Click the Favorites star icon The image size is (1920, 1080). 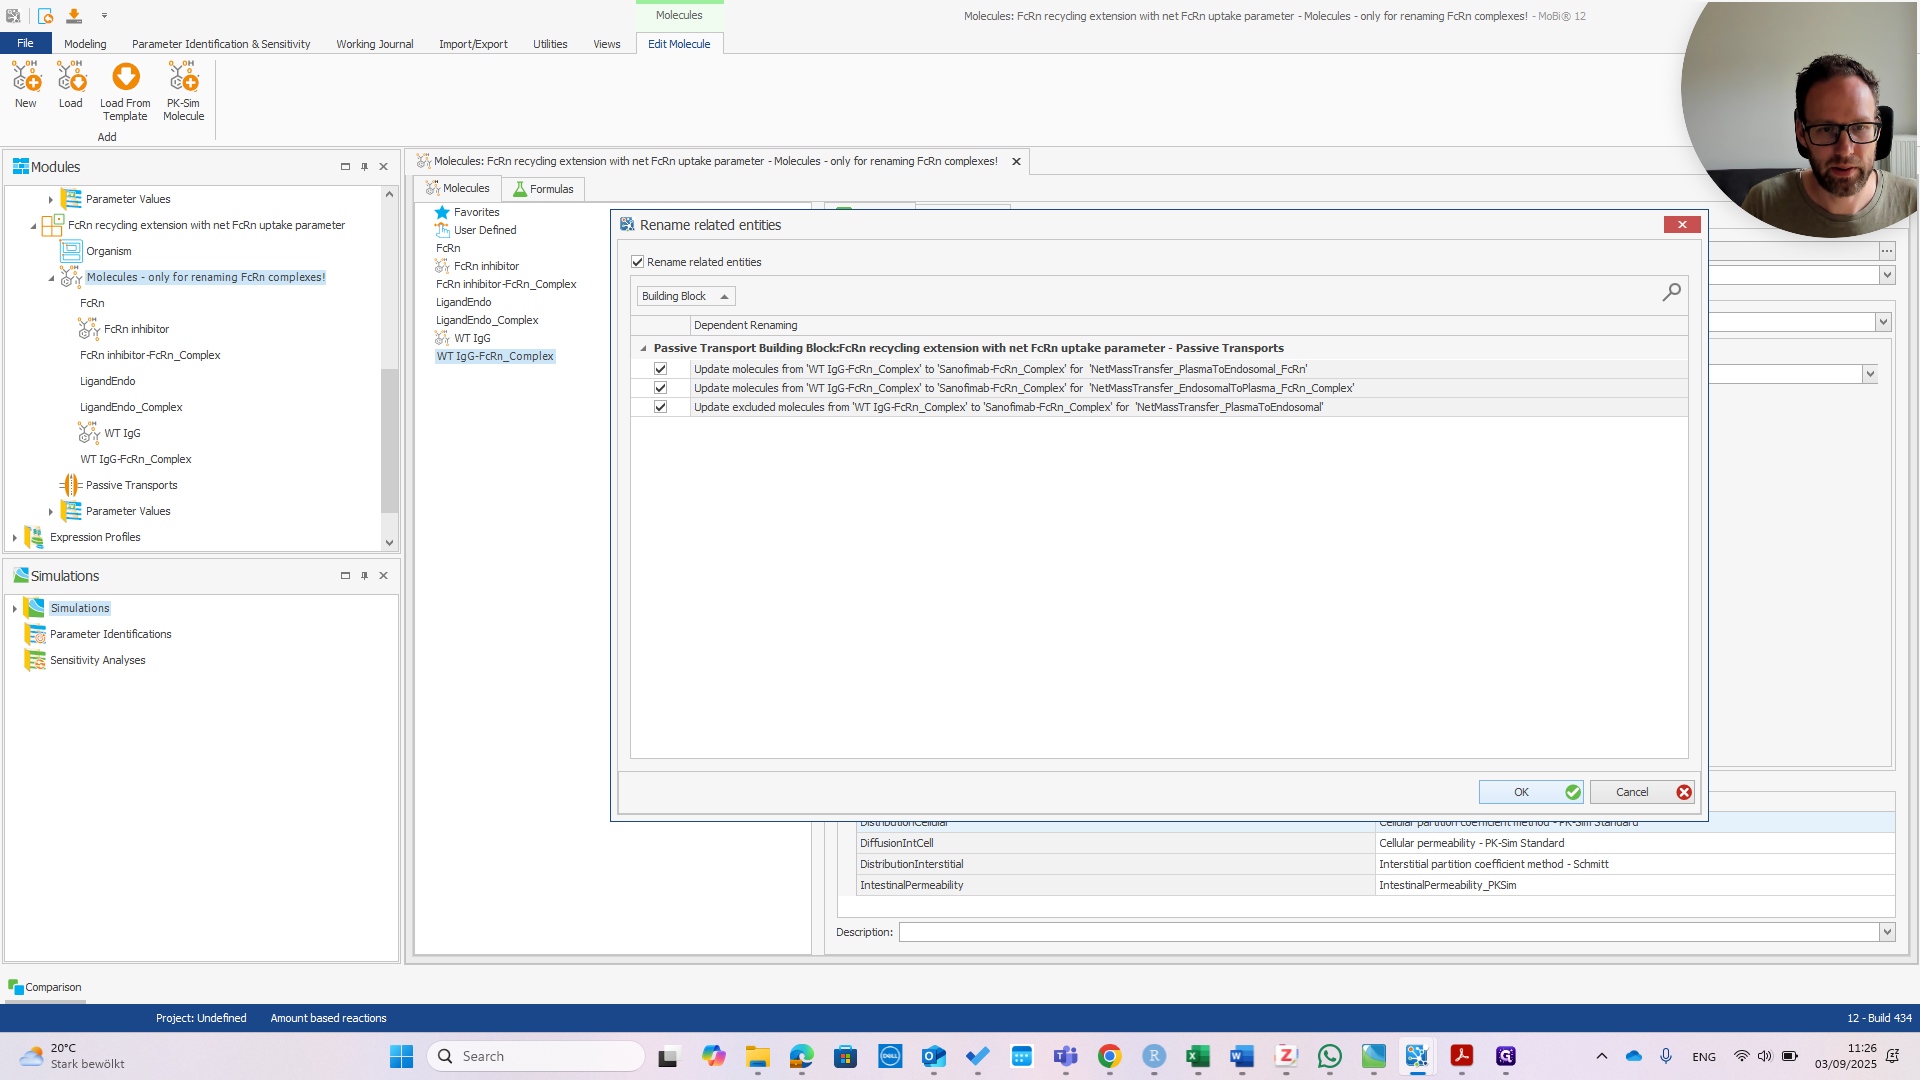click(442, 212)
